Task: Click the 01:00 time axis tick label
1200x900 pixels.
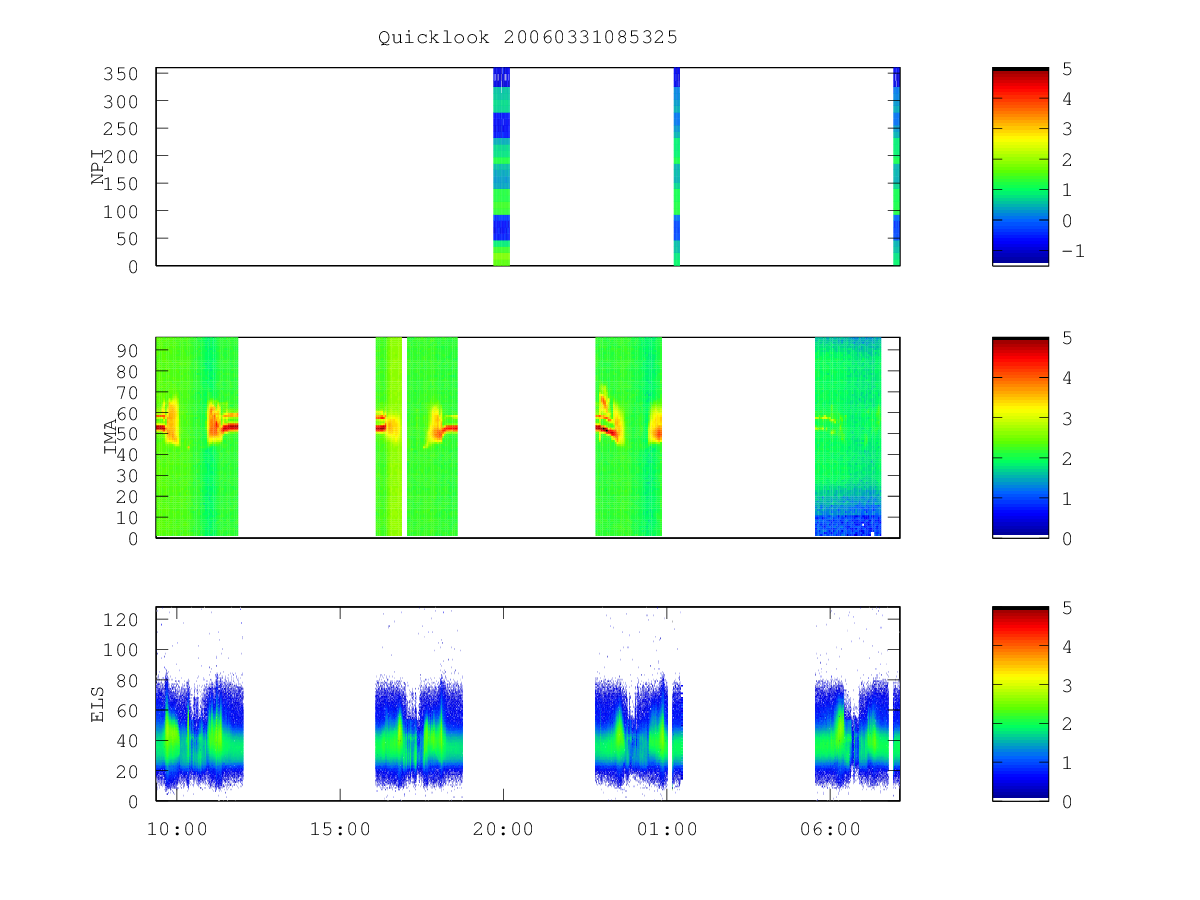Action: [667, 829]
